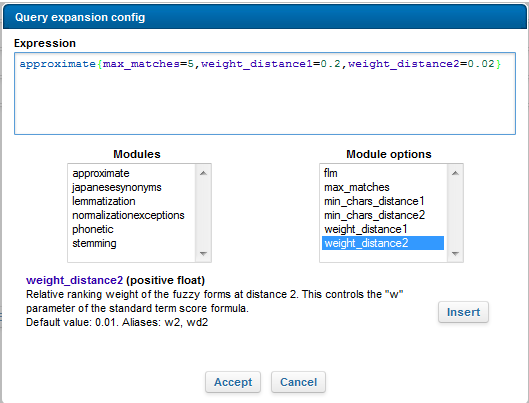This screenshot has height=403, width=529.
Task: Confirm with the Accept button
Action: [x=233, y=382]
